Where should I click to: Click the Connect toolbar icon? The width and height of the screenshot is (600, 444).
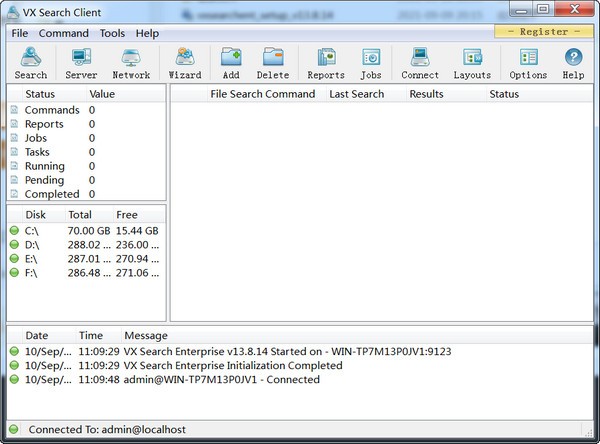click(420, 63)
